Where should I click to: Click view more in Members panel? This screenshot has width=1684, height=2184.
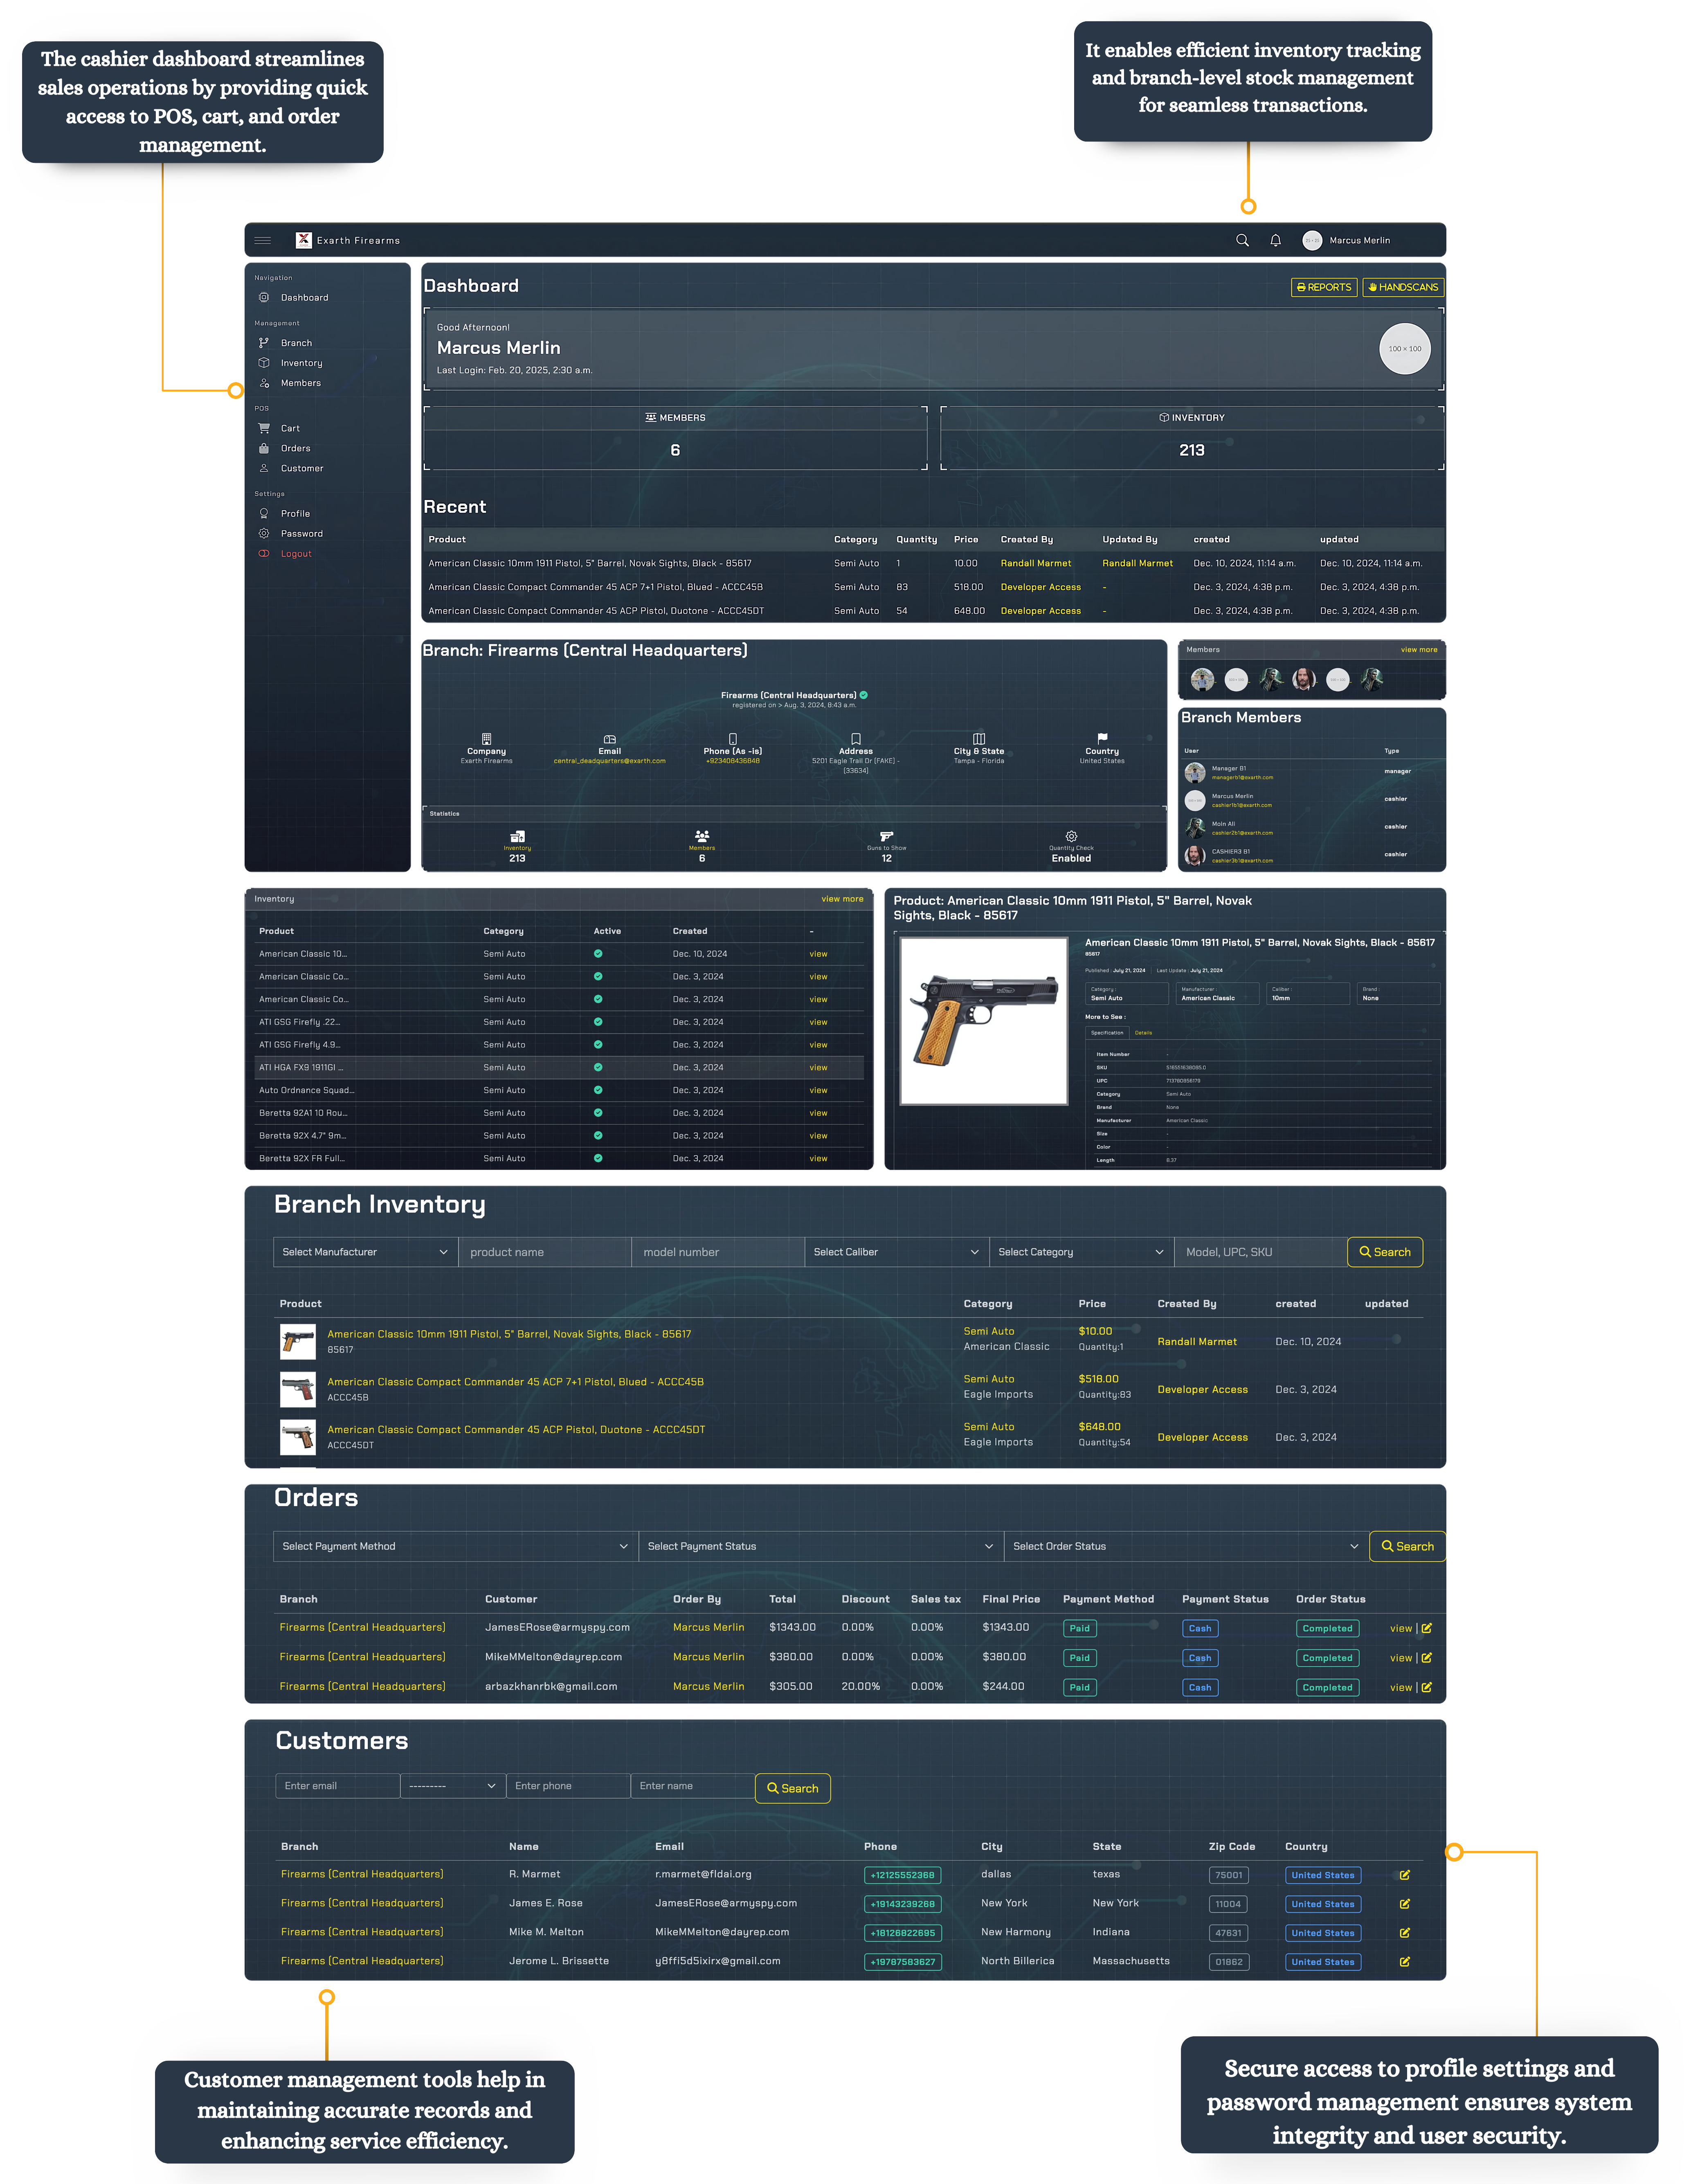tap(1418, 650)
